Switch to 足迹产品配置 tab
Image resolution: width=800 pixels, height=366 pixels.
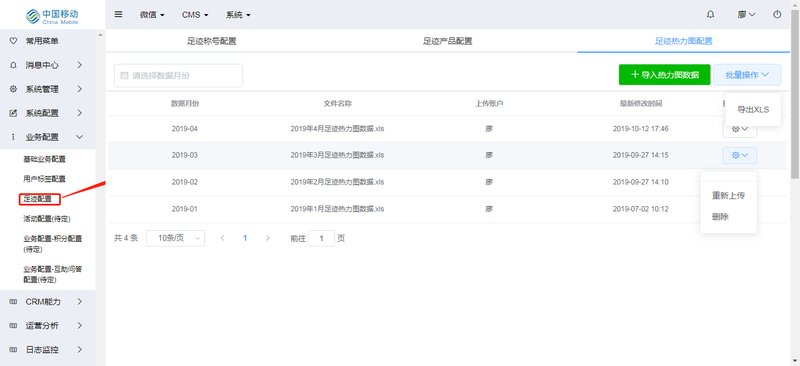pos(447,41)
